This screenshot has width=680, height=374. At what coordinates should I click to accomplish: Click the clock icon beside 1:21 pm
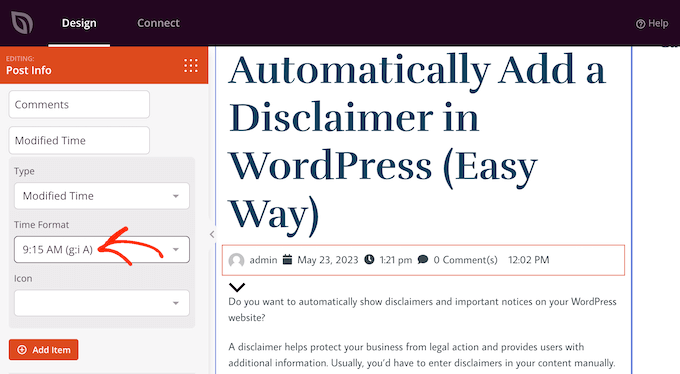pyautogui.click(x=369, y=259)
